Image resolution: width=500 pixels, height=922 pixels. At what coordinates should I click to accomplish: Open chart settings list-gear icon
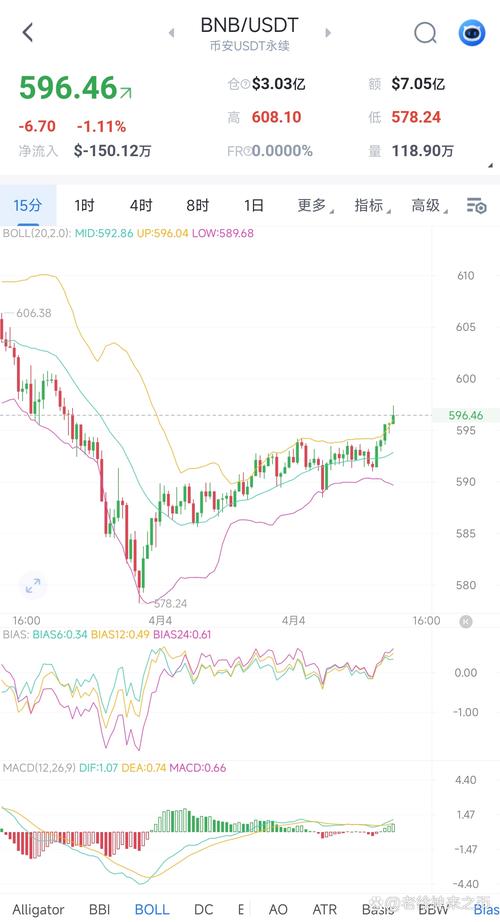[x=476, y=206]
